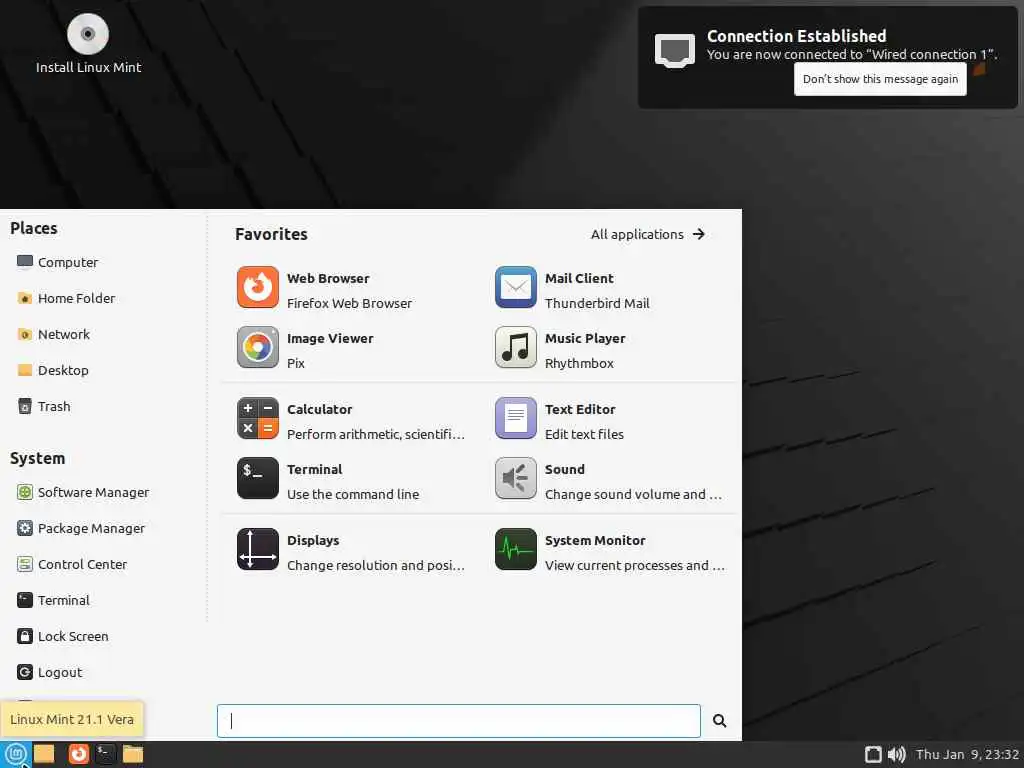Open terminal launcher in the bottom panel

(x=105, y=754)
